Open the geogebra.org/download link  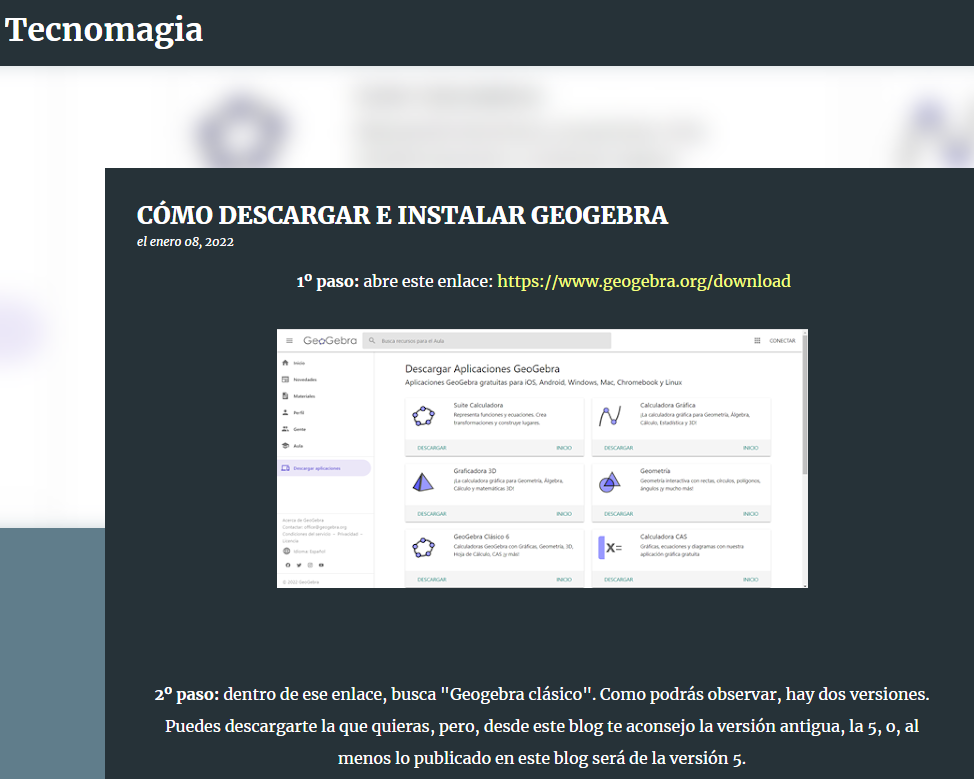click(x=643, y=281)
